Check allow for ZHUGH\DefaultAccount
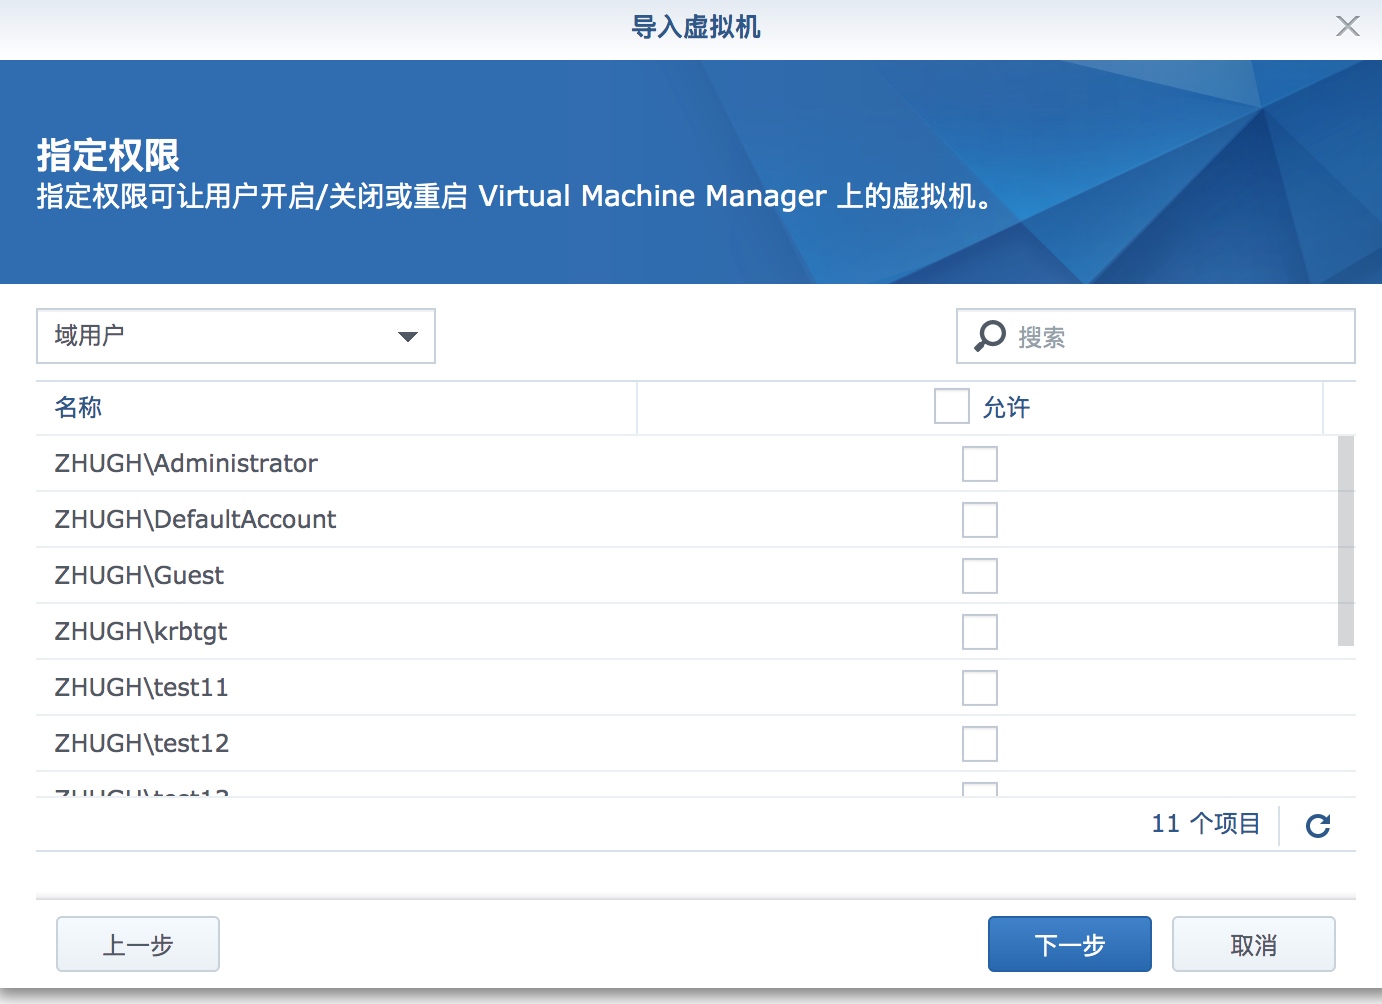The image size is (1382, 1004). [x=980, y=520]
